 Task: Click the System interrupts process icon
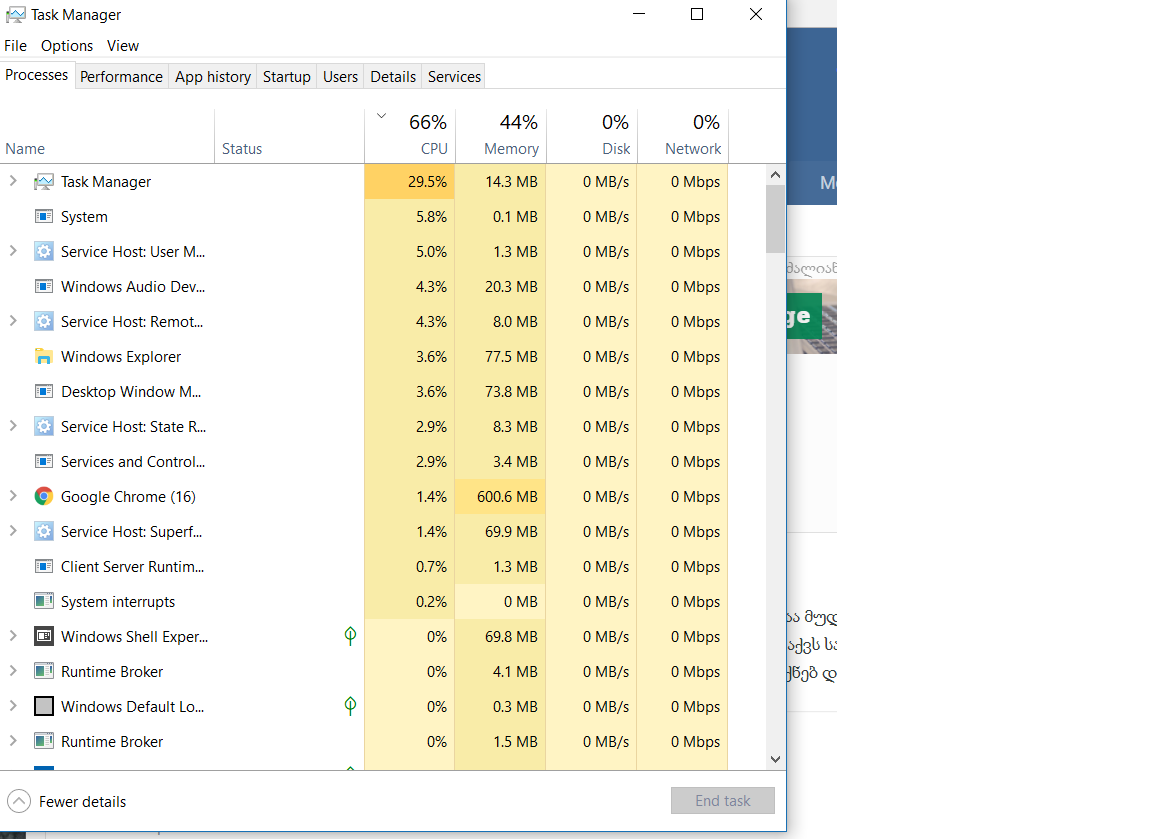point(43,602)
